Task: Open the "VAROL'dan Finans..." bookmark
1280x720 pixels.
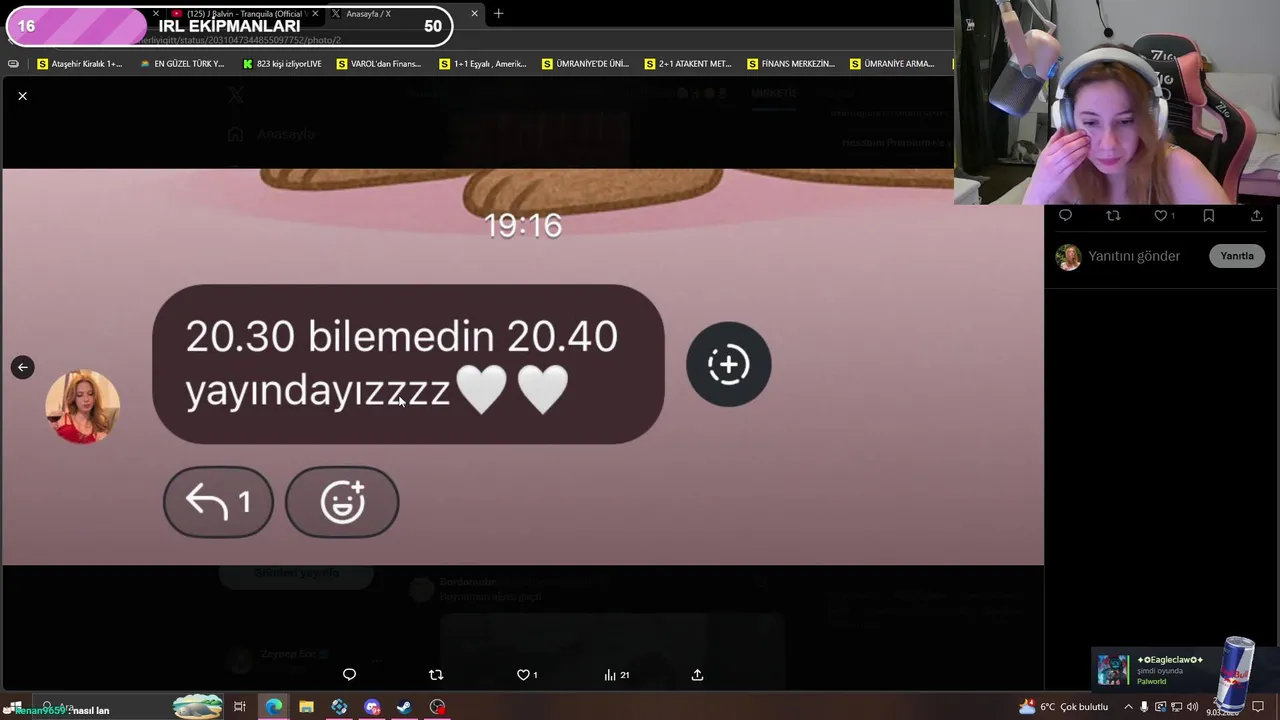Action: 379,64
